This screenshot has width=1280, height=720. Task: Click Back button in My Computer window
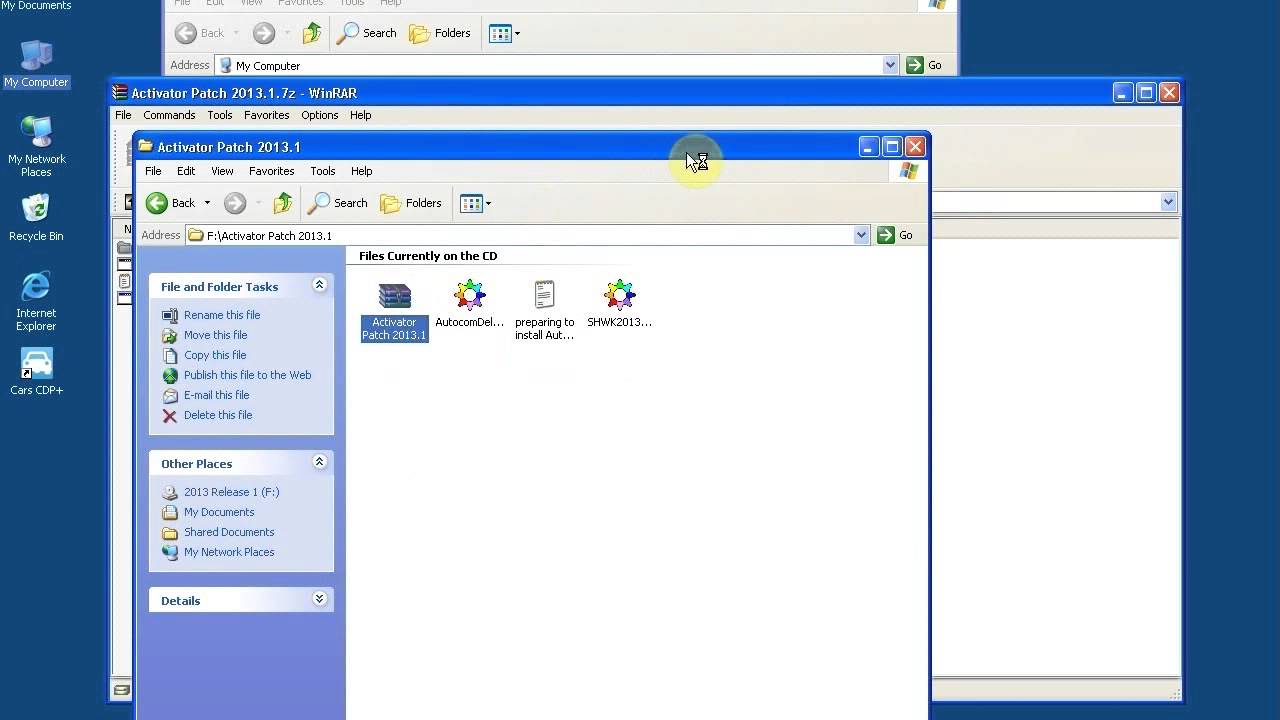(x=200, y=33)
